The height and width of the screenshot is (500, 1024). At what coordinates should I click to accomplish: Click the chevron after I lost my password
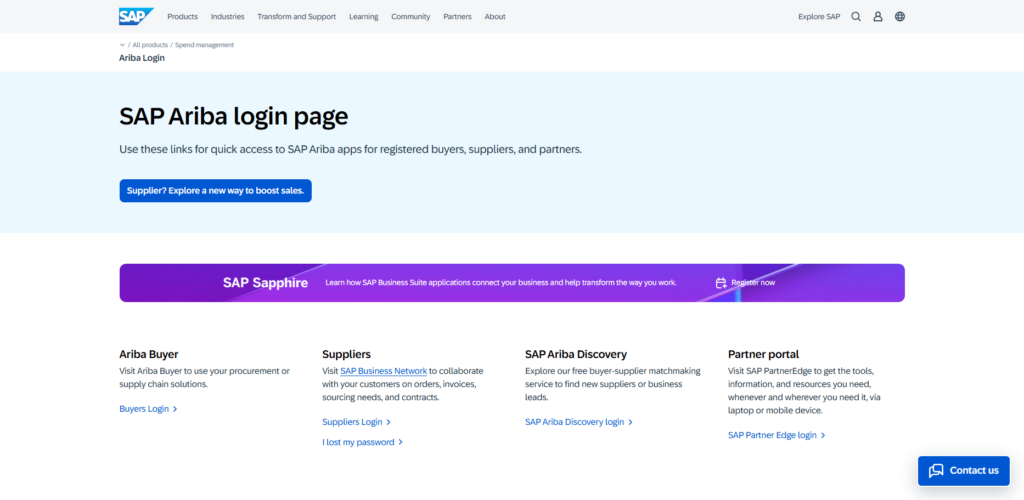[x=400, y=443]
